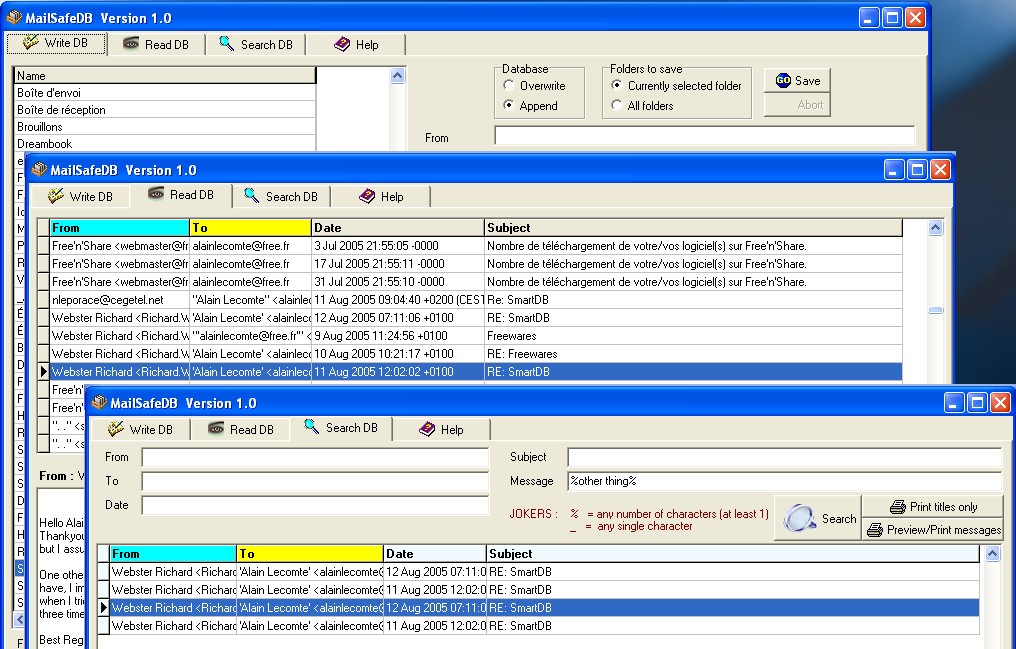This screenshot has width=1016, height=649.
Task: Click Search DB tab in front window
Action: [341, 428]
